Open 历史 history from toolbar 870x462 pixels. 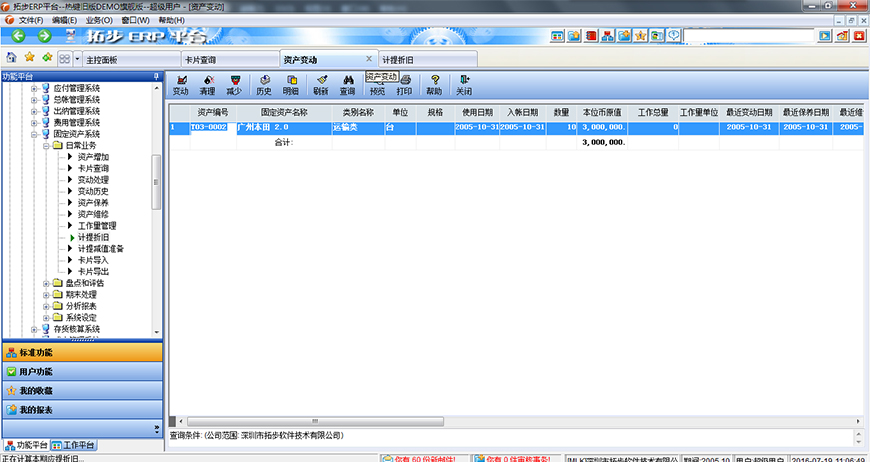point(264,84)
